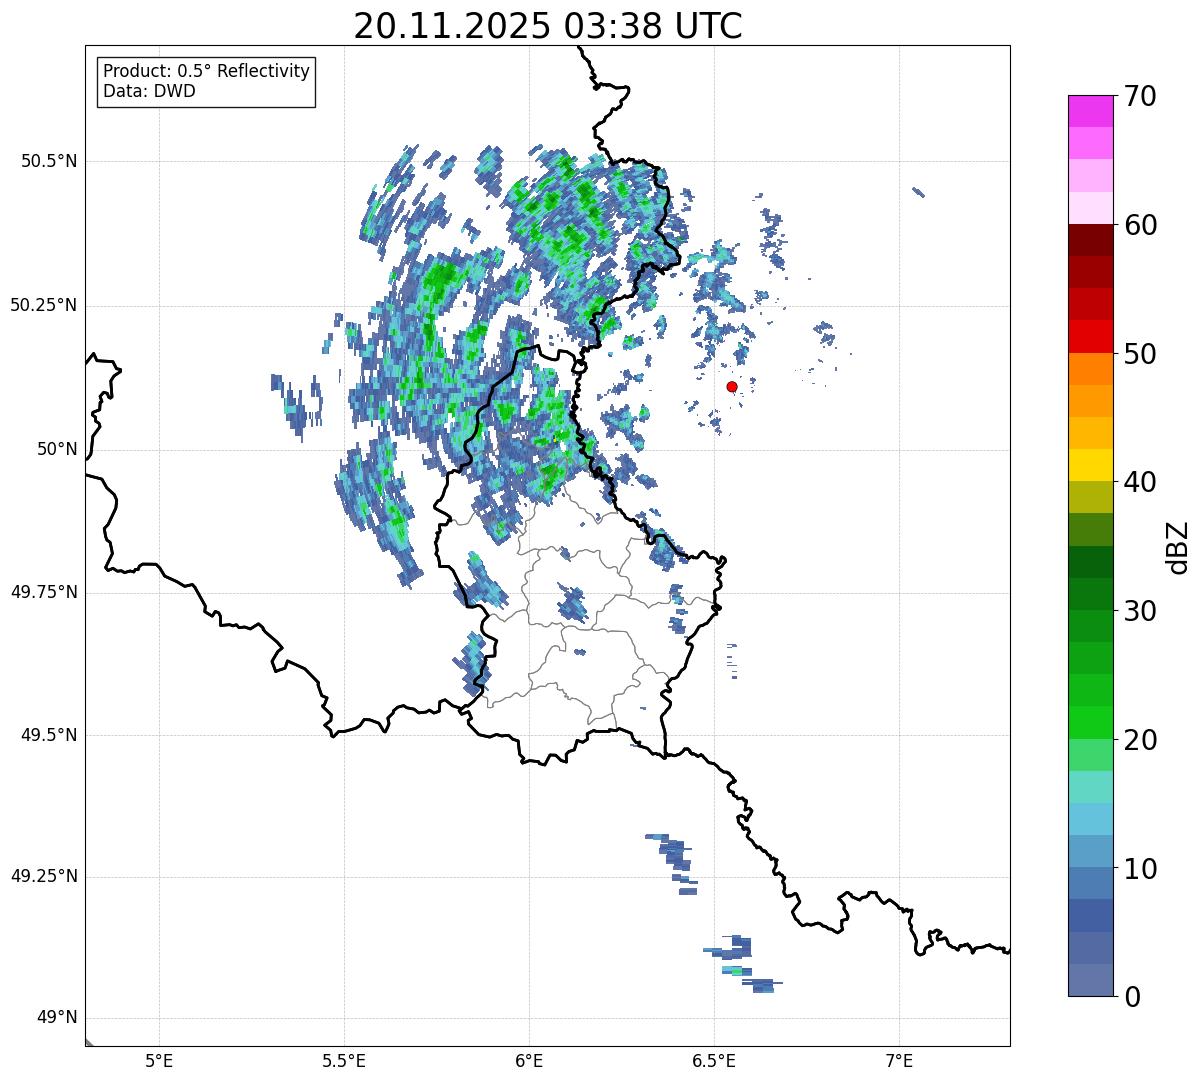Viewport: 1202px width, 1081px height.
Task: Click the 49.5°N latitude label
Action: [x=49, y=735]
